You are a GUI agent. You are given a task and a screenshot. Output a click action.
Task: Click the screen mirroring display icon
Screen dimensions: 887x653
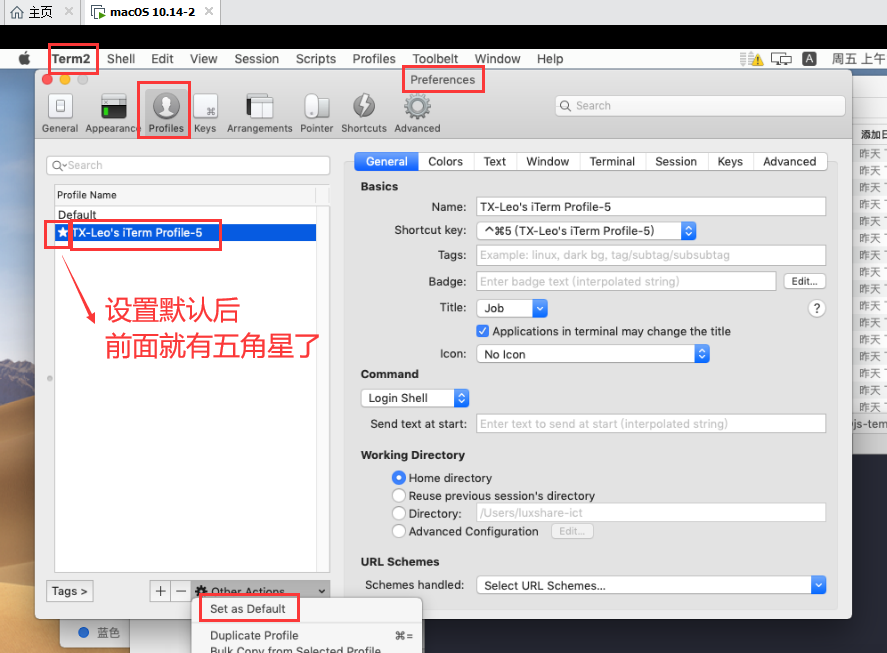tap(781, 59)
